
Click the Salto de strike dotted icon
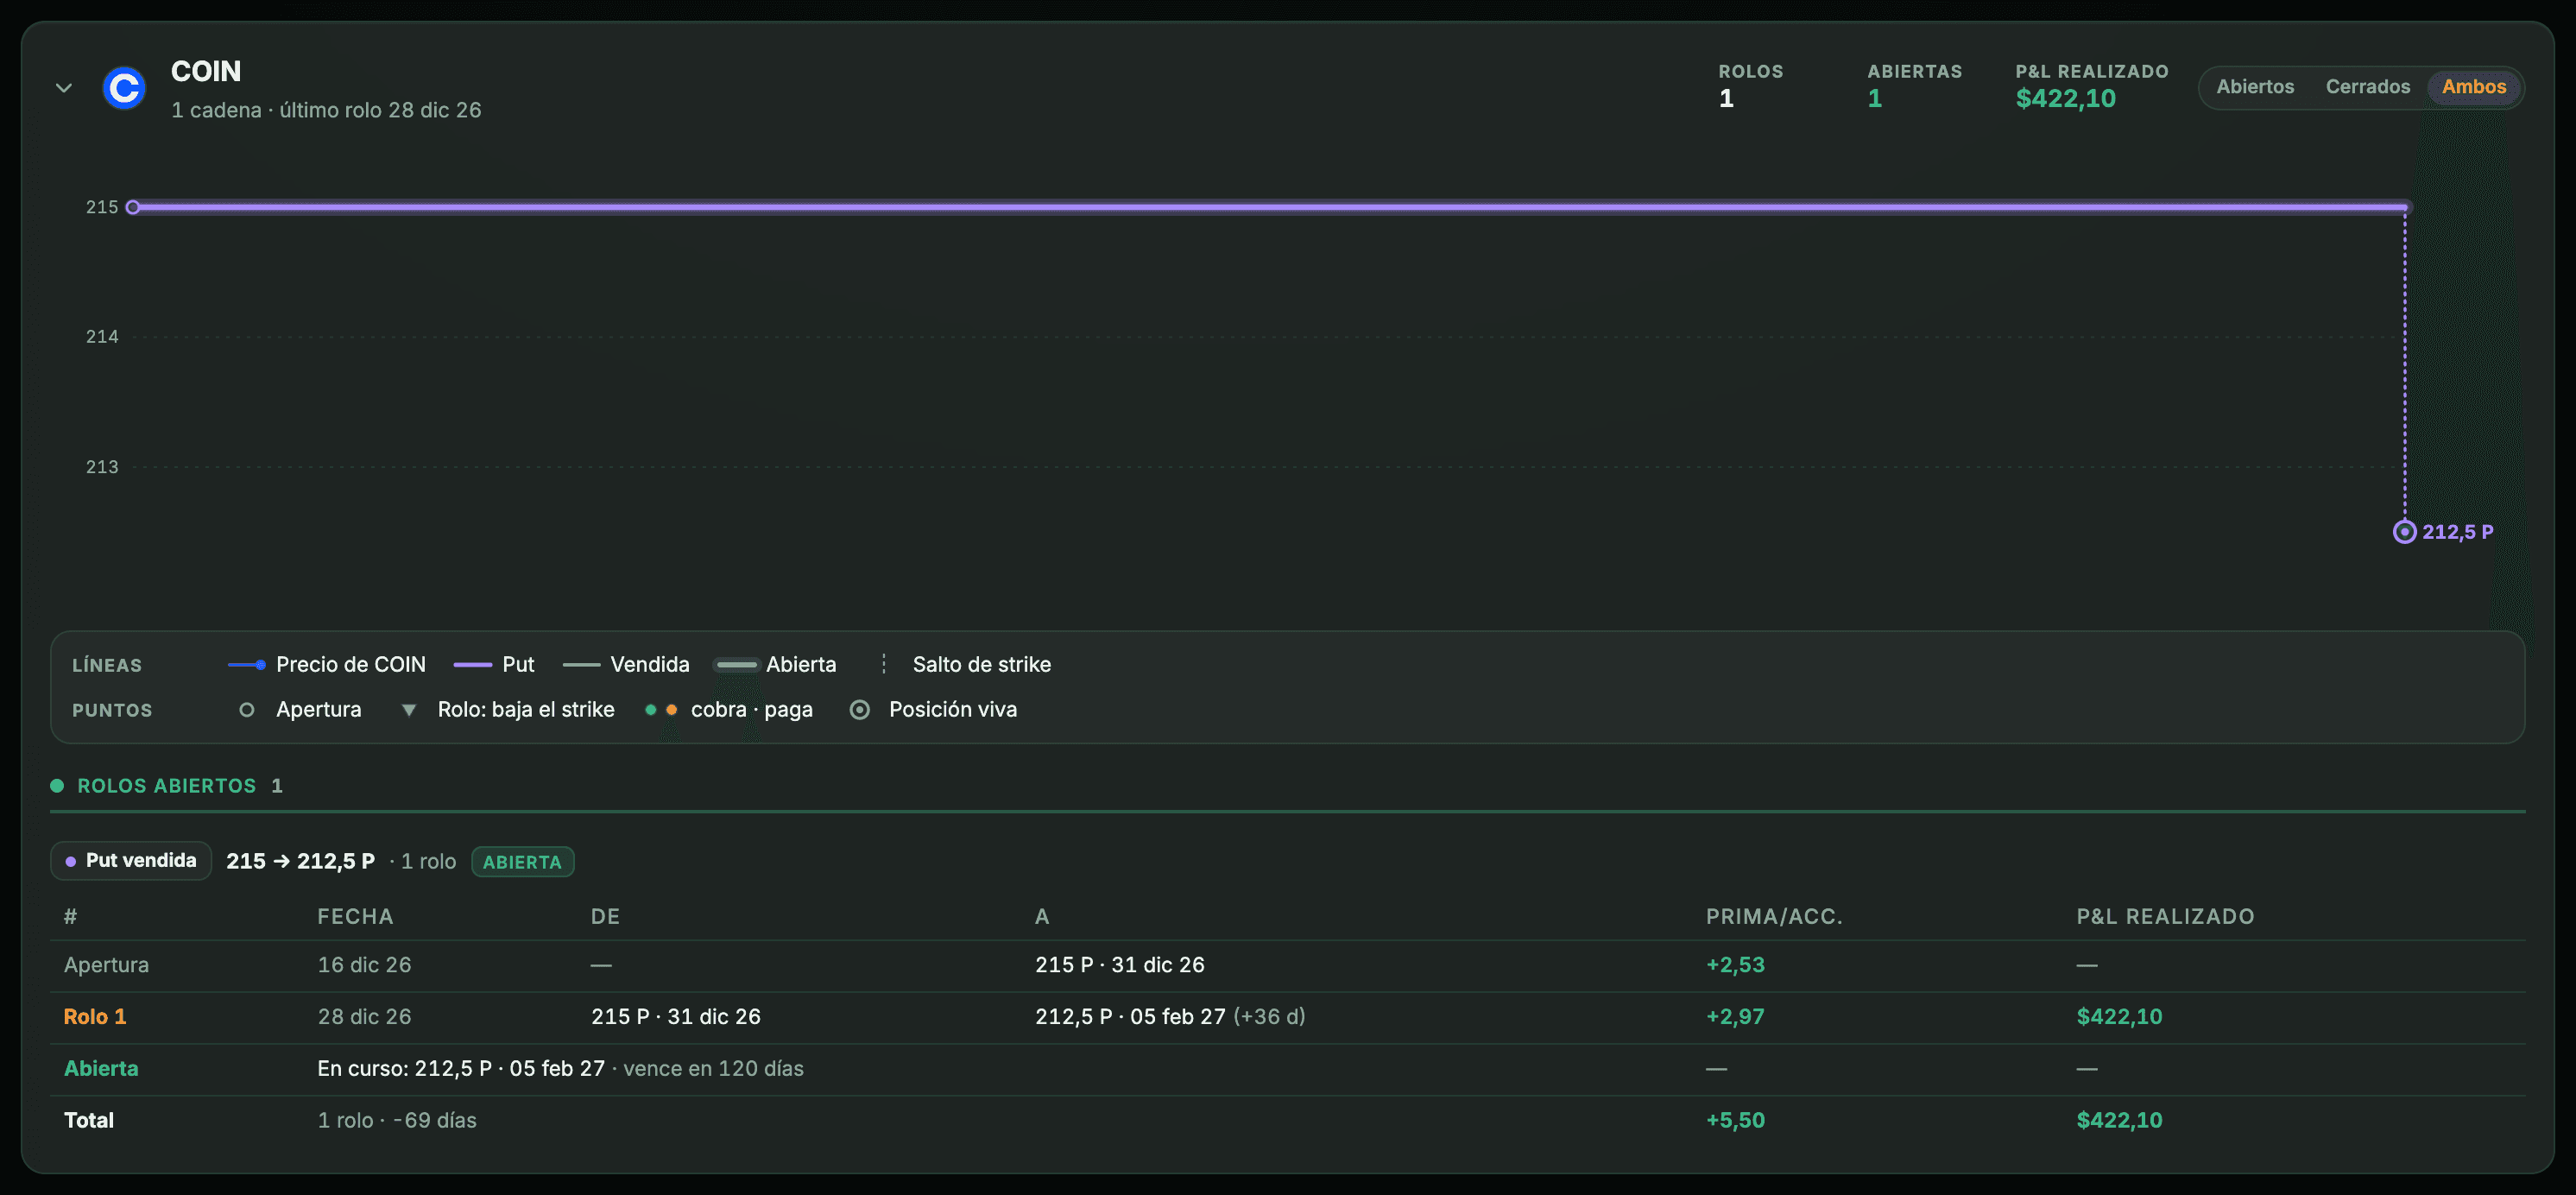click(x=883, y=665)
